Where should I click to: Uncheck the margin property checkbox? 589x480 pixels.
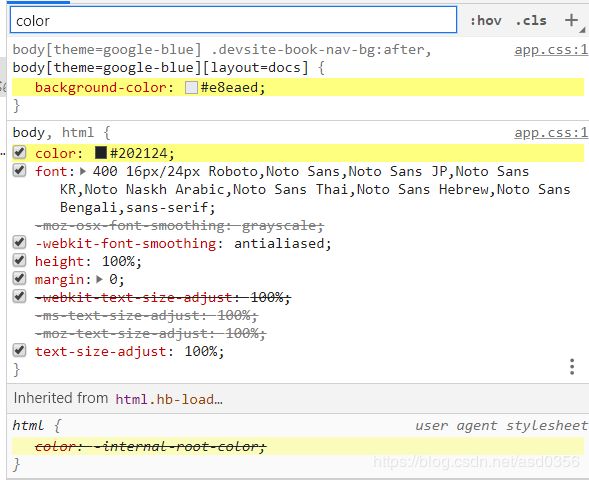(x=19, y=278)
